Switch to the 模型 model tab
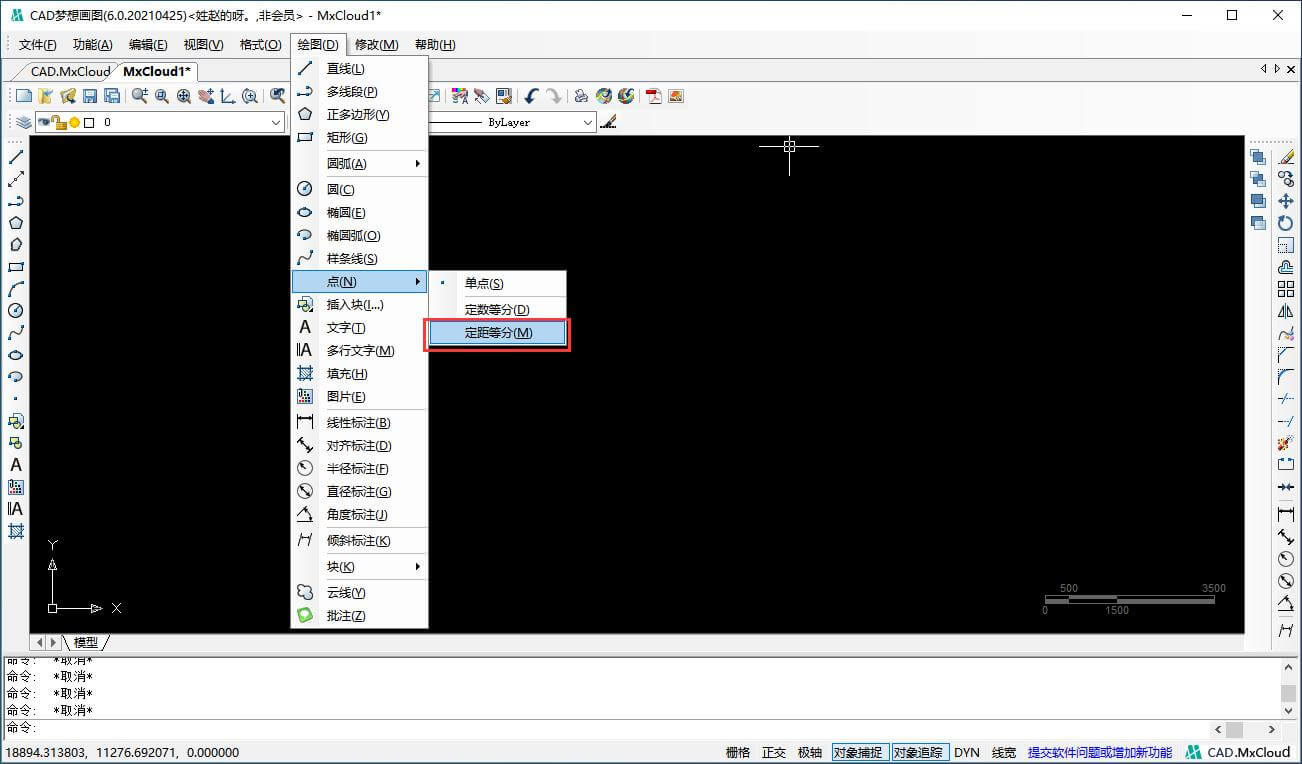1302x764 pixels. click(86, 642)
